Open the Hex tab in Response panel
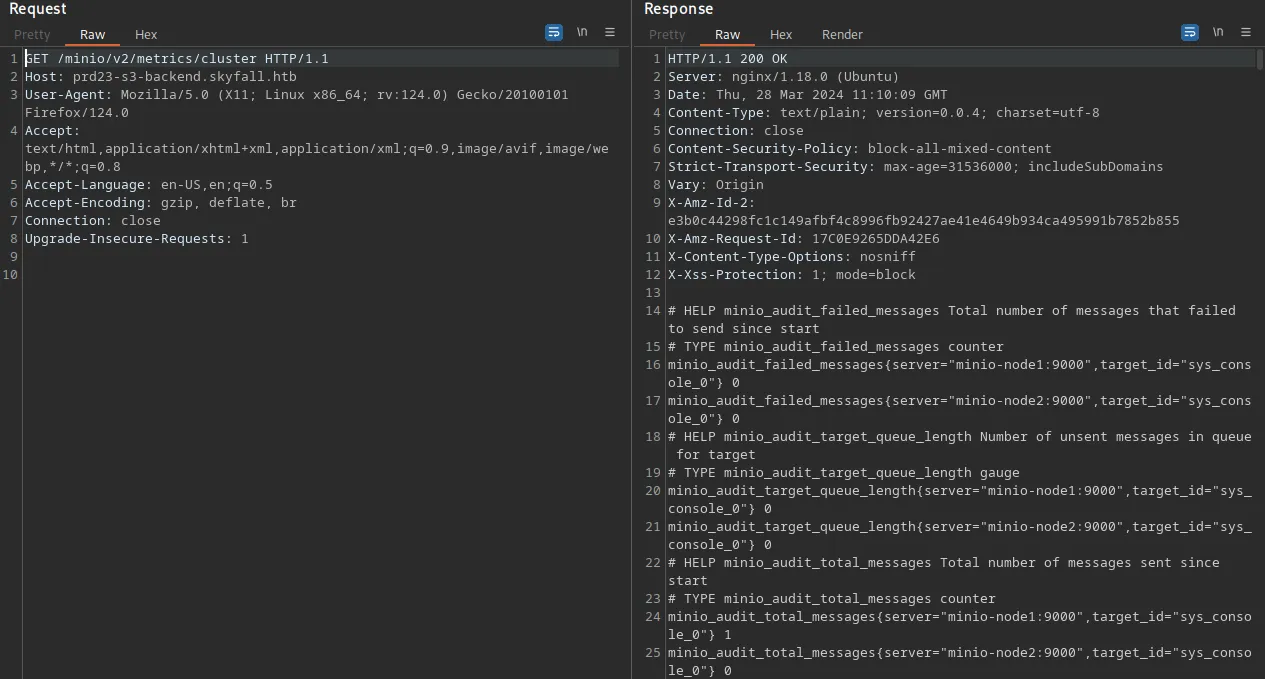Image resolution: width=1265 pixels, height=679 pixels. pos(781,35)
